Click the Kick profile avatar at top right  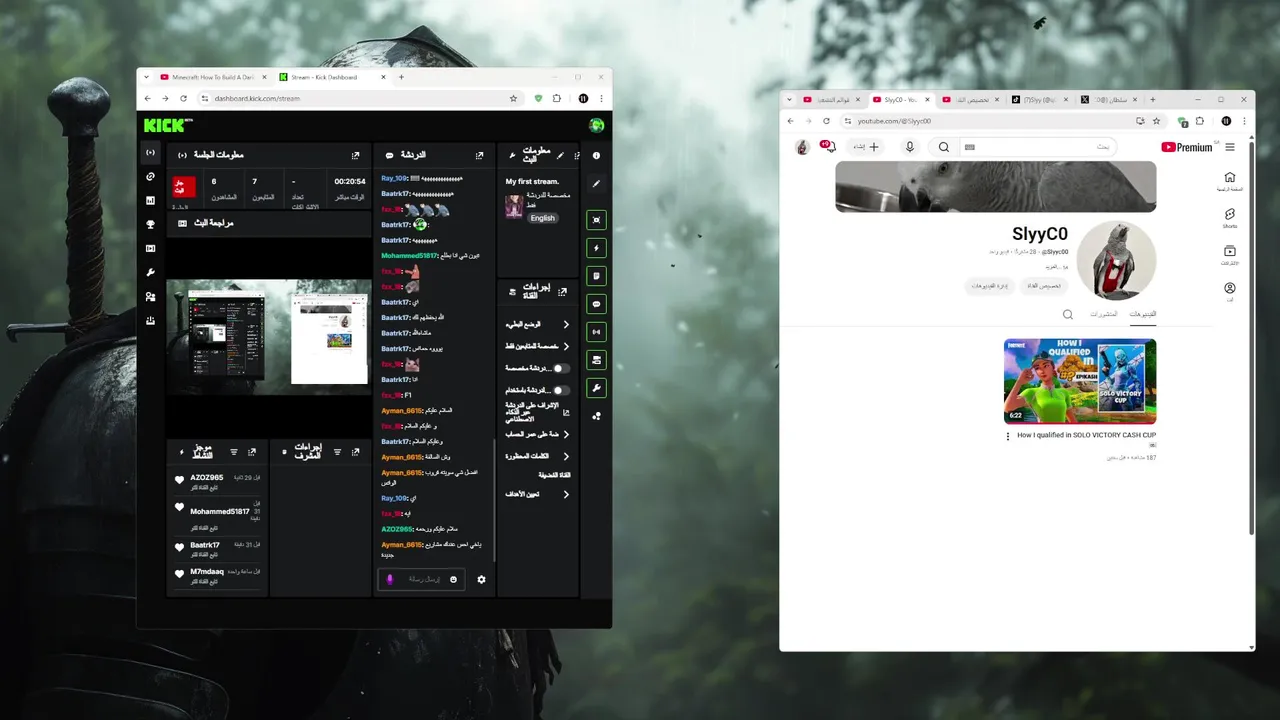coord(596,125)
